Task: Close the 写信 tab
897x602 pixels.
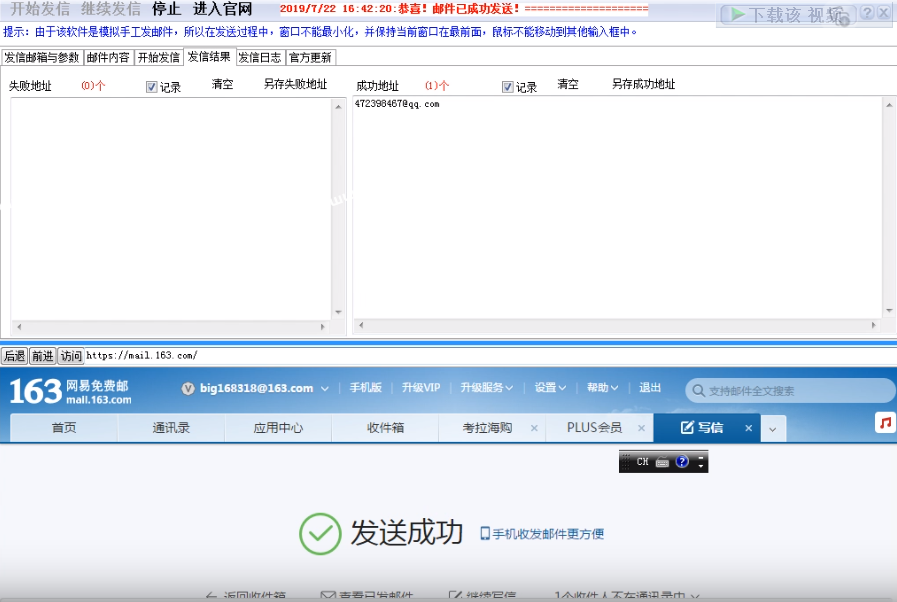Action: click(x=748, y=428)
